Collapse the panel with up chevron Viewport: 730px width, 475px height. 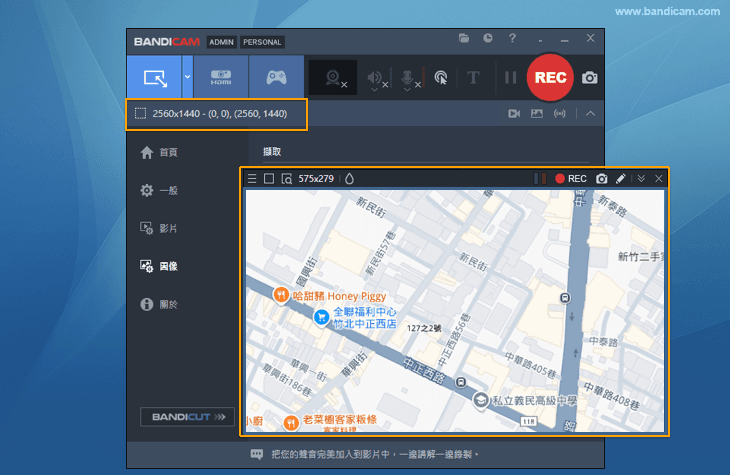[590, 114]
